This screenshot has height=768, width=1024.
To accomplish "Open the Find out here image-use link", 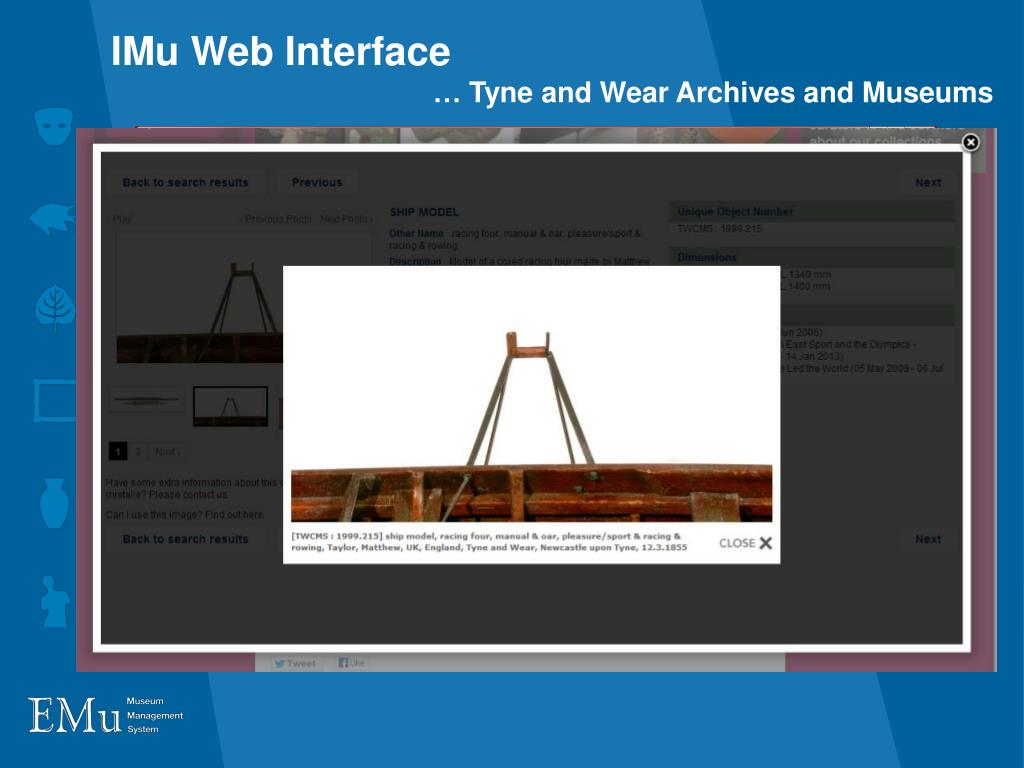I will 234,515.
